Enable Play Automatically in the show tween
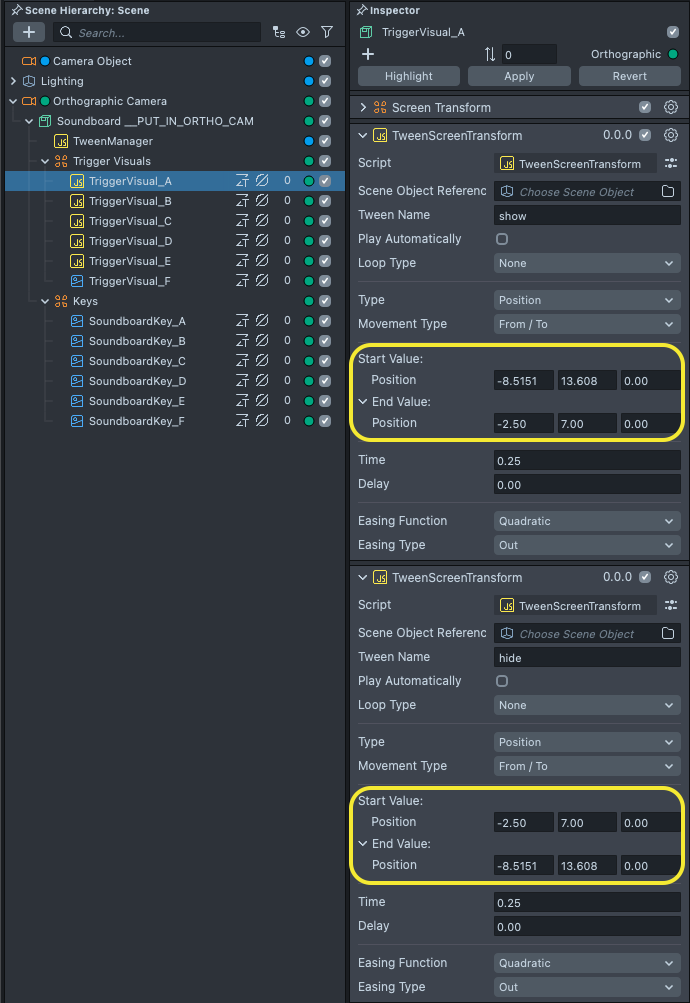 [502, 239]
